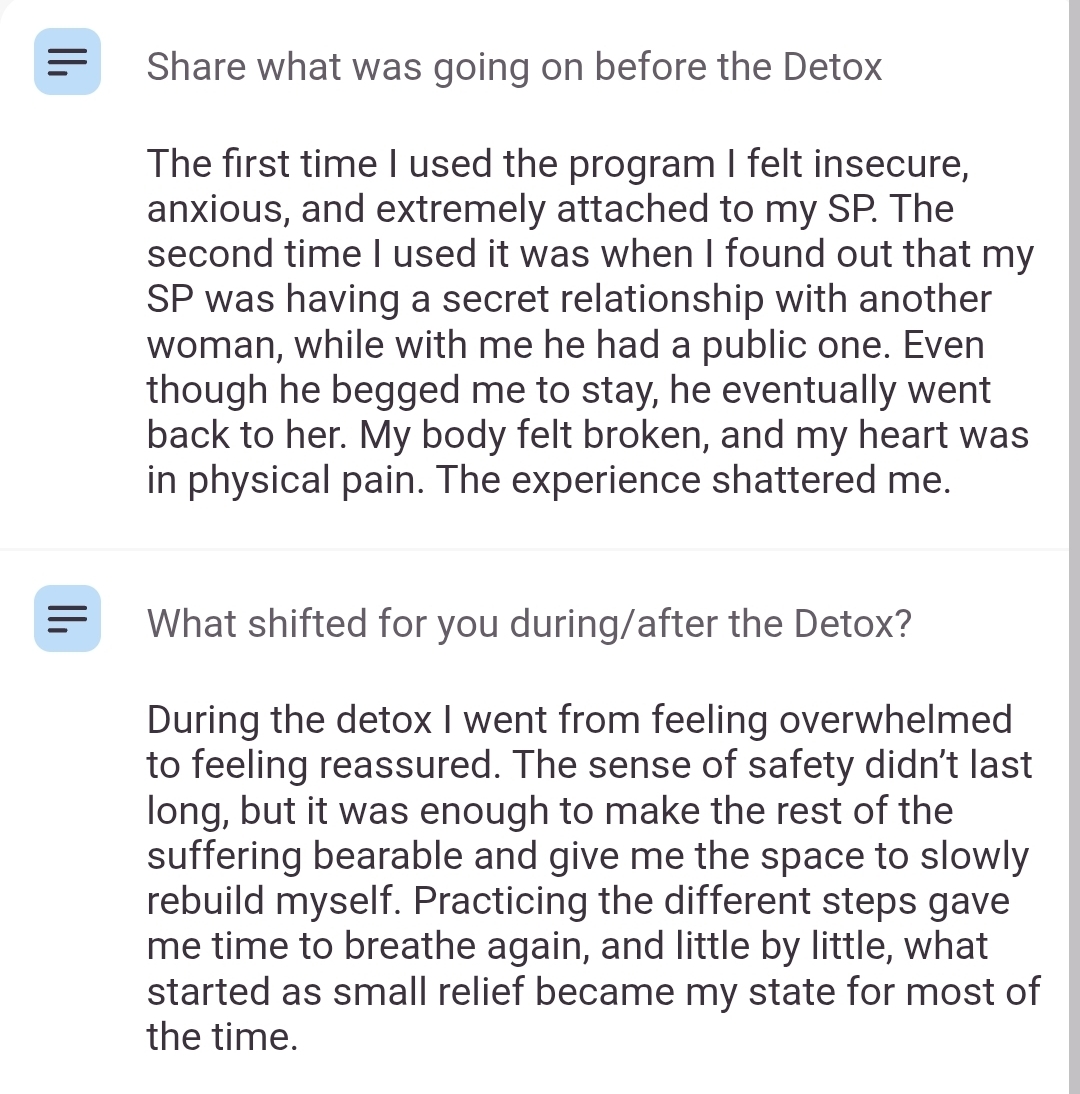
Task: Click the final line 'the time.'
Action: 222,1035
